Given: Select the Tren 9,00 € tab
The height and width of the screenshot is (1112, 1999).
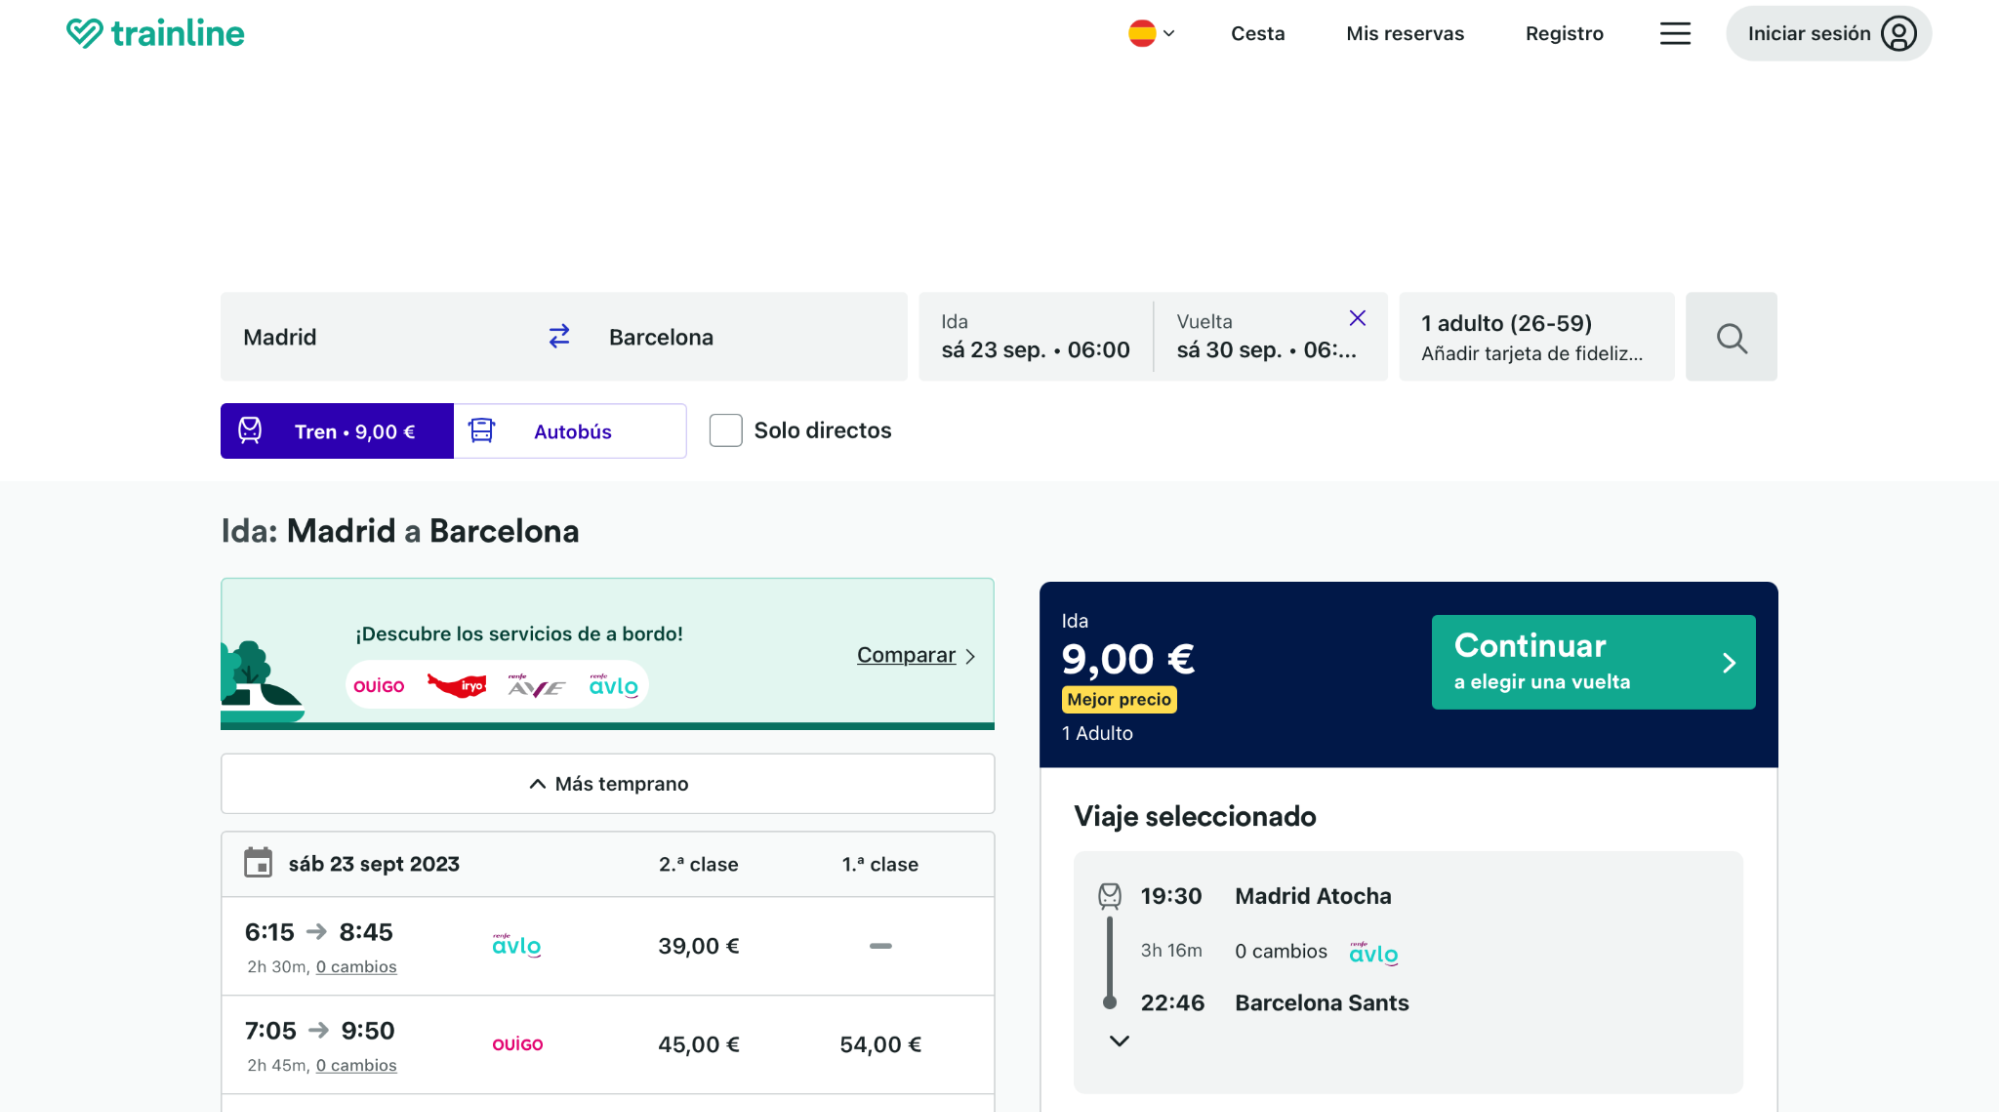Looking at the screenshot, I should click(337, 431).
